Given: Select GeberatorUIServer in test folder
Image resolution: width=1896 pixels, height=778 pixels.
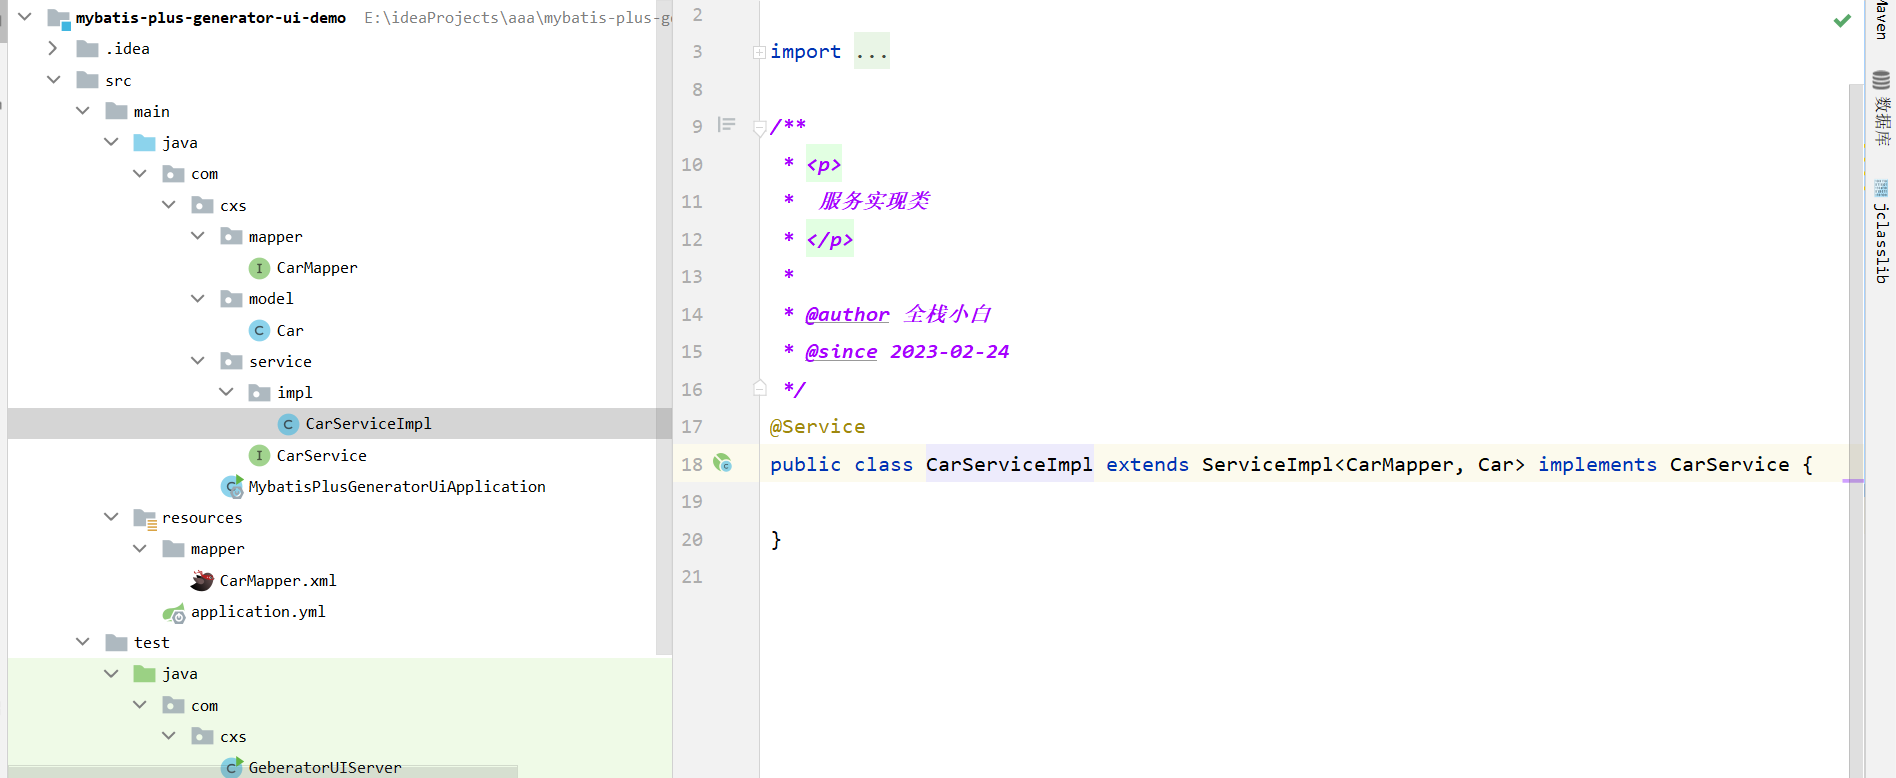Looking at the screenshot, I should pos(325,767).
